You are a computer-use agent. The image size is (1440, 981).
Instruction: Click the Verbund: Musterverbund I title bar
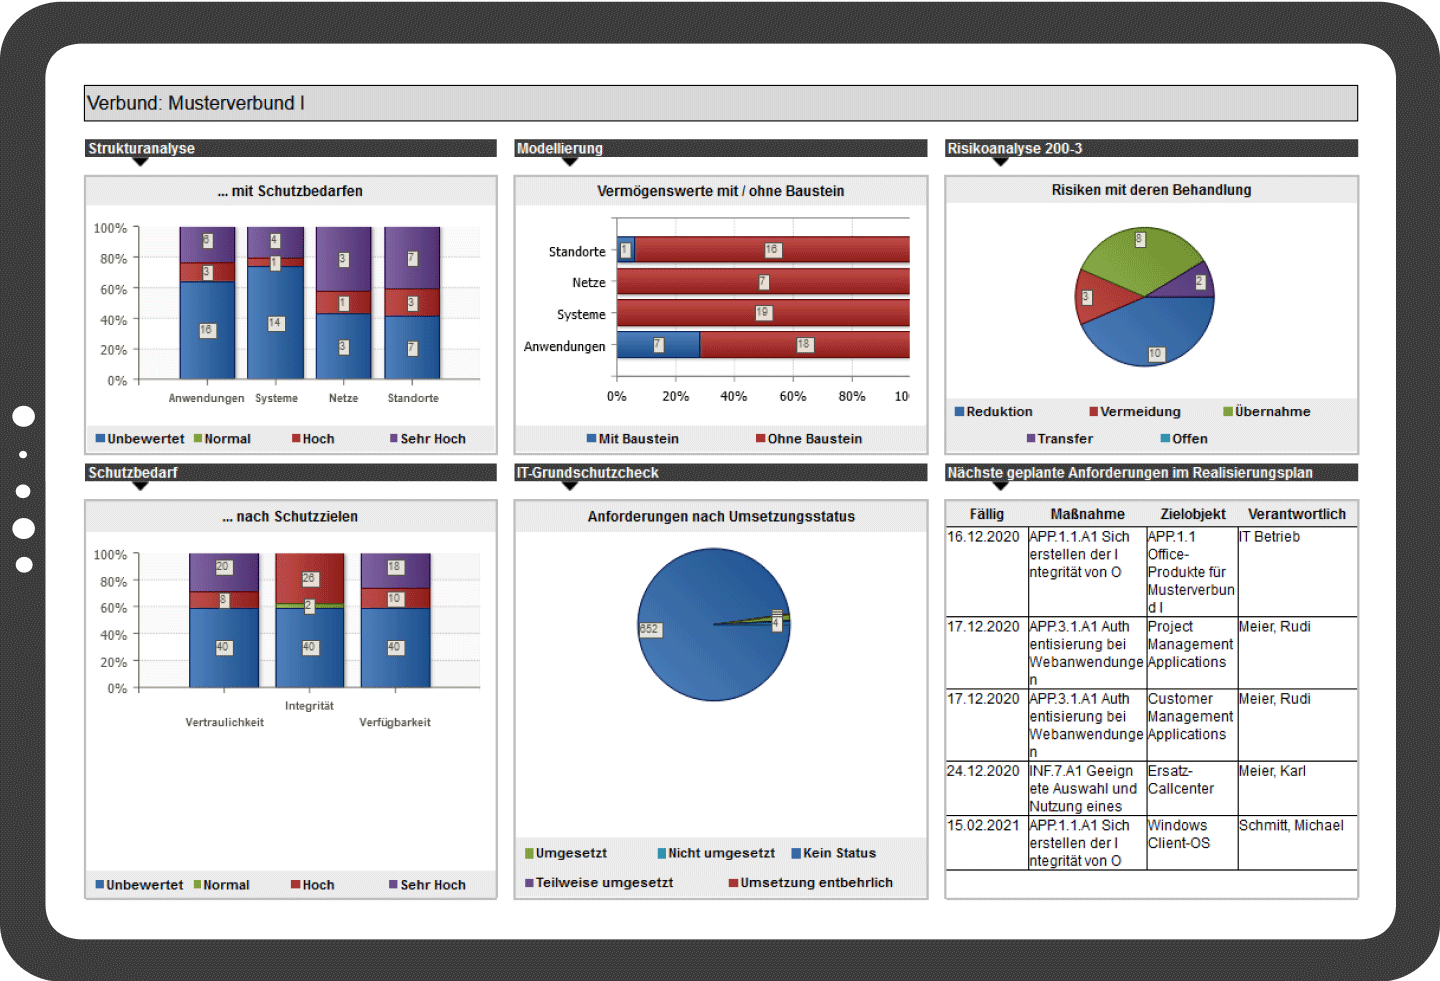pyautogui.click(x=720, y=103)
